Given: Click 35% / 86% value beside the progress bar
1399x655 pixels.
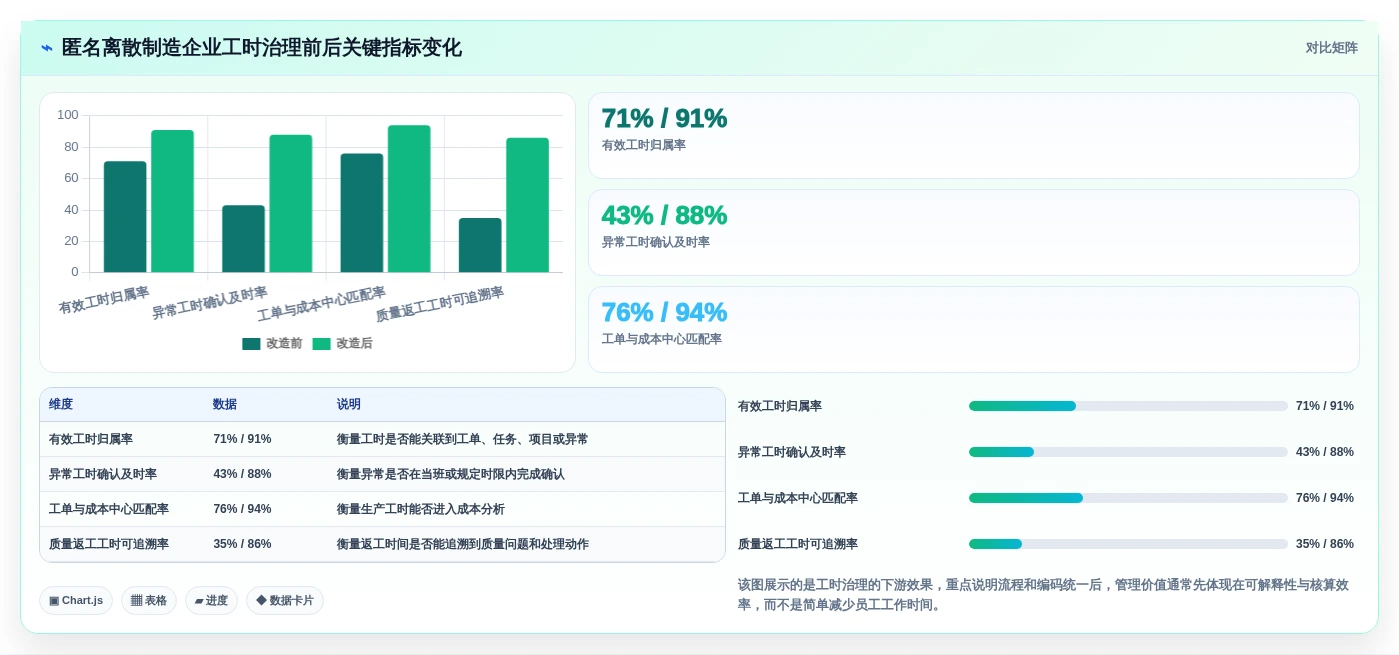Looking at the screenshot, I should (1325, 544).
